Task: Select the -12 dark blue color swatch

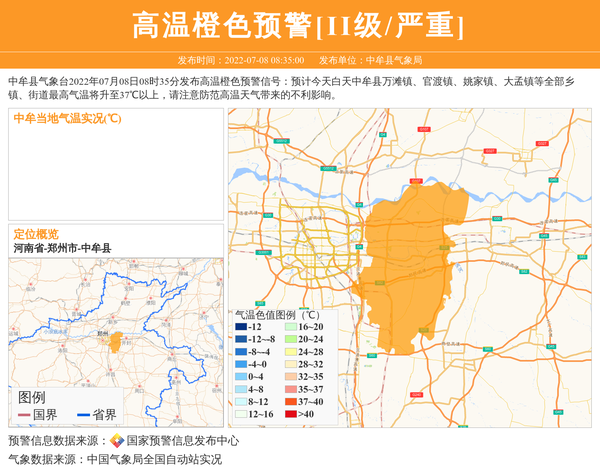Action: point(241,327)
